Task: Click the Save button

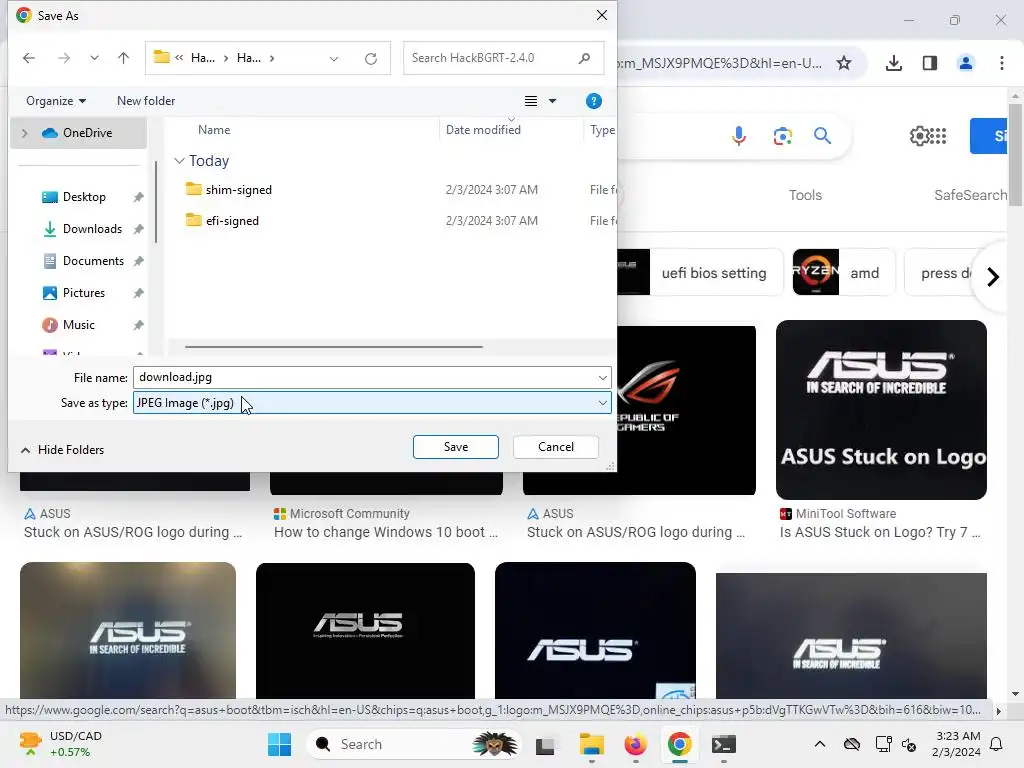Action: [x=456, y=447]
